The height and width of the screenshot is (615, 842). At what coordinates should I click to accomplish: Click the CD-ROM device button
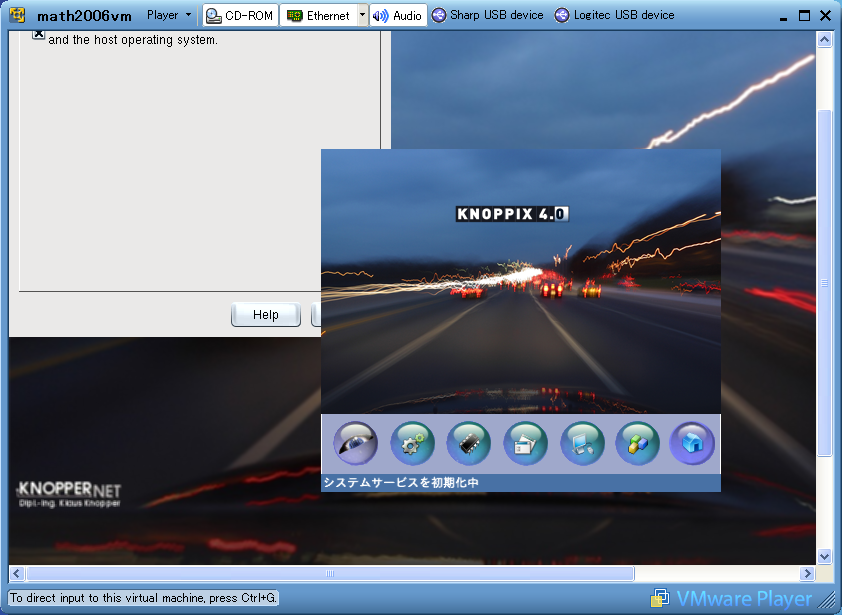(x=241, y=15)
